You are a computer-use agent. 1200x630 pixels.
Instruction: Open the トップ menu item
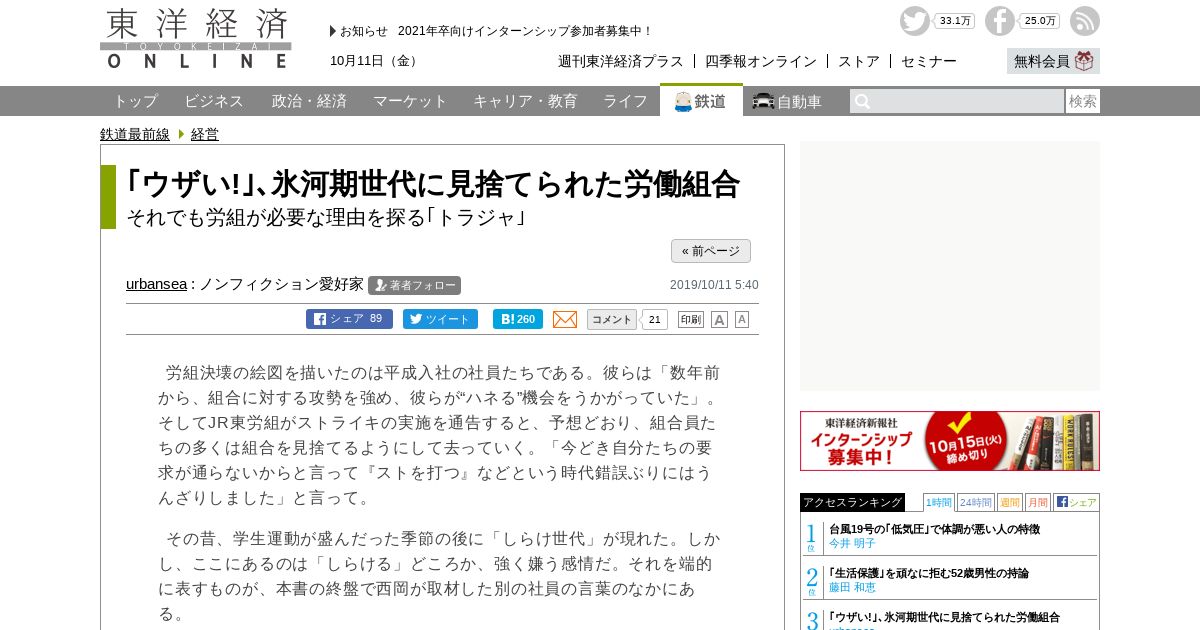pyautogui.click(x=135, y=101)
